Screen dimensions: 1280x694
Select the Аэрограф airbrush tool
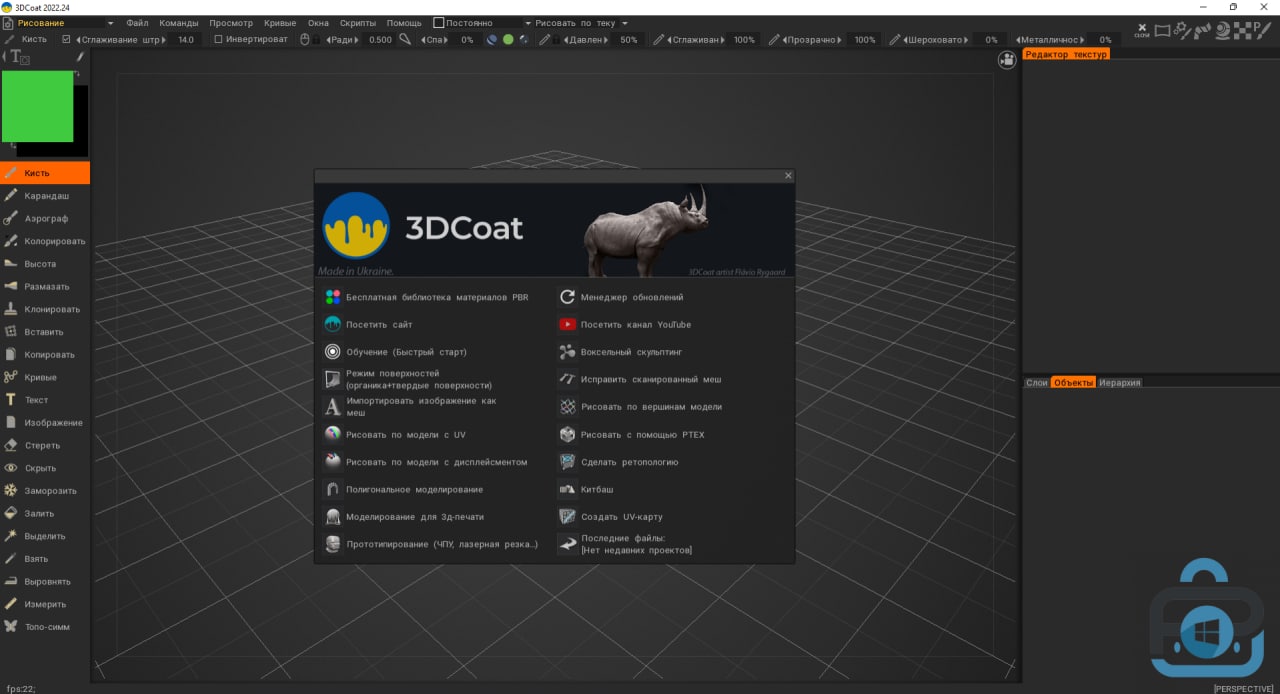click(45, 218)
